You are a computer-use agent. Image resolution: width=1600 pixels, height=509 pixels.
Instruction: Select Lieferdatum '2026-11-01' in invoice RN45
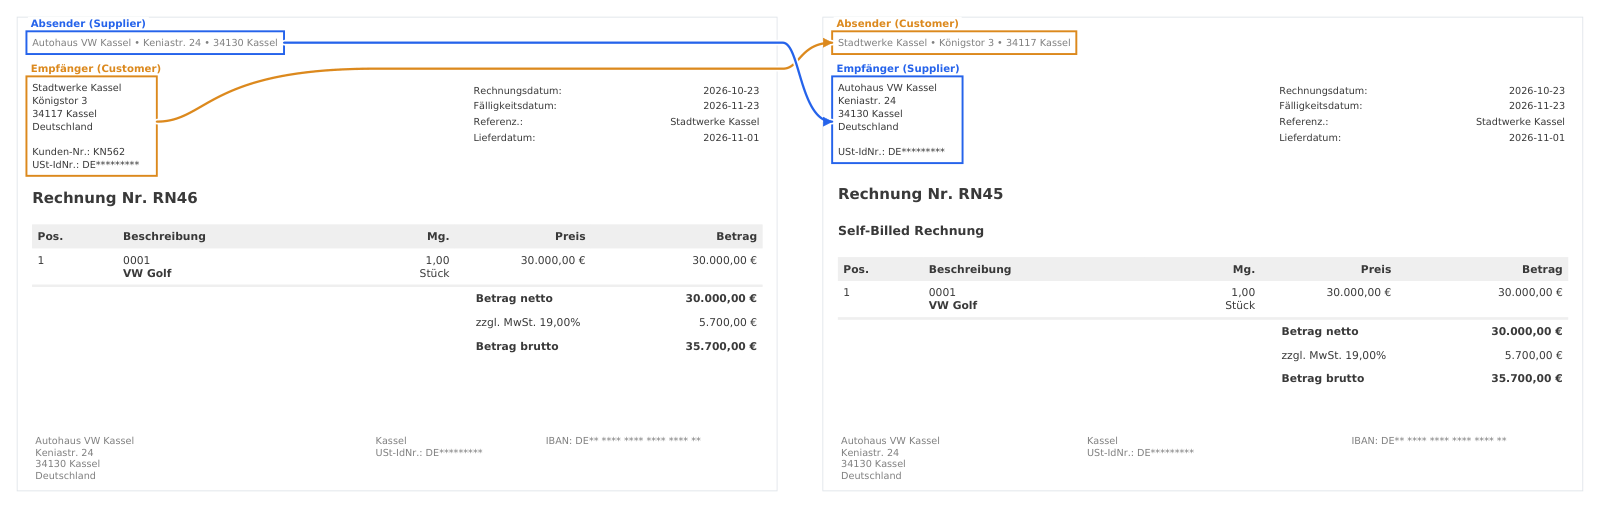pos(1537,138)
